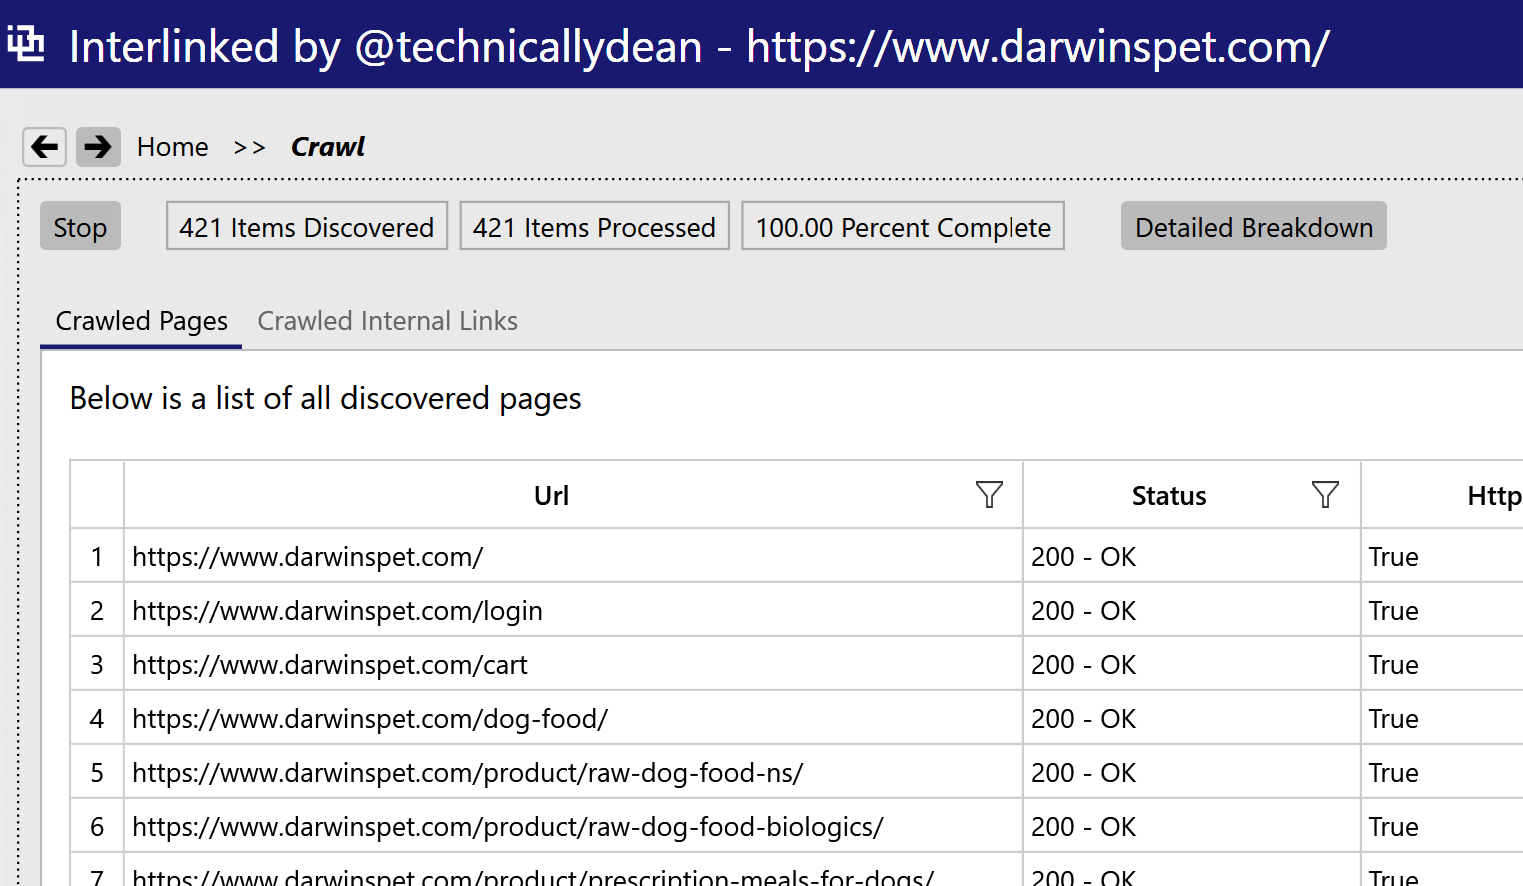The width and height of the screenshot is (1523, 886).
Task: Go forward with the right arrow button
Action: pyautogui.click(x=98, y=147)
